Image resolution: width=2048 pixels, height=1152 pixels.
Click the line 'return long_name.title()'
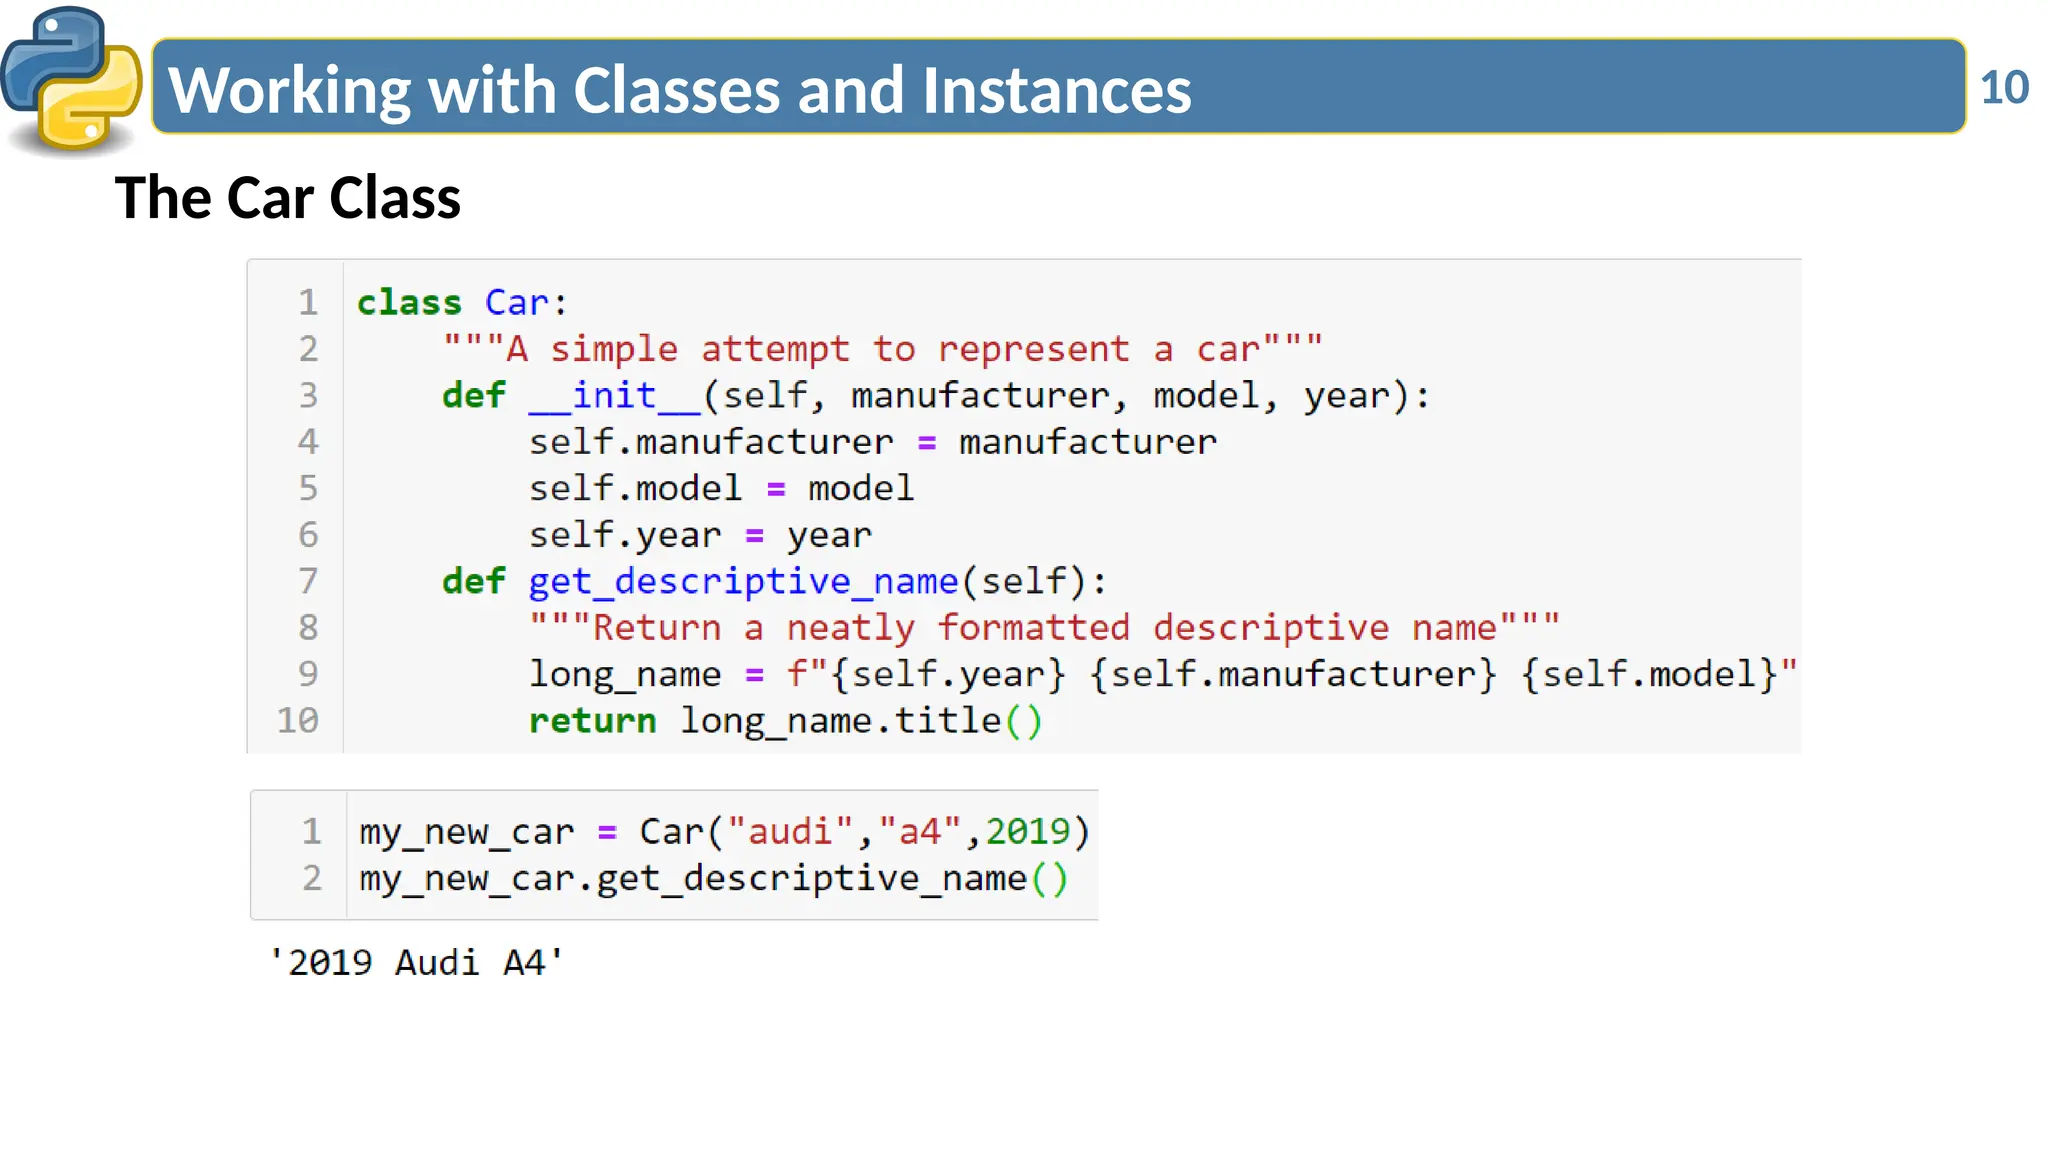coord(786,721)
